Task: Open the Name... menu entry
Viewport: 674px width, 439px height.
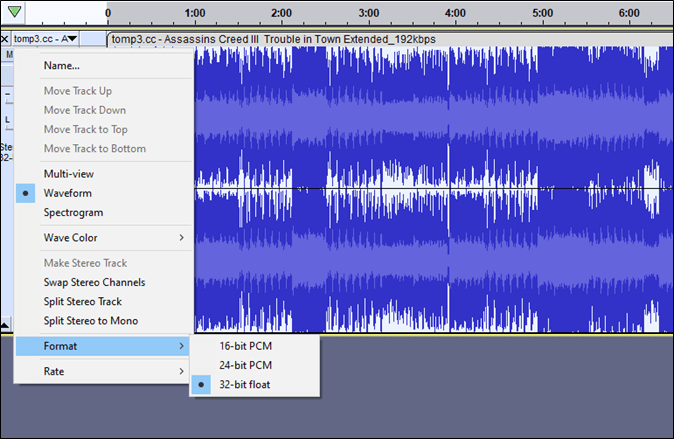Action: point(61,66)
